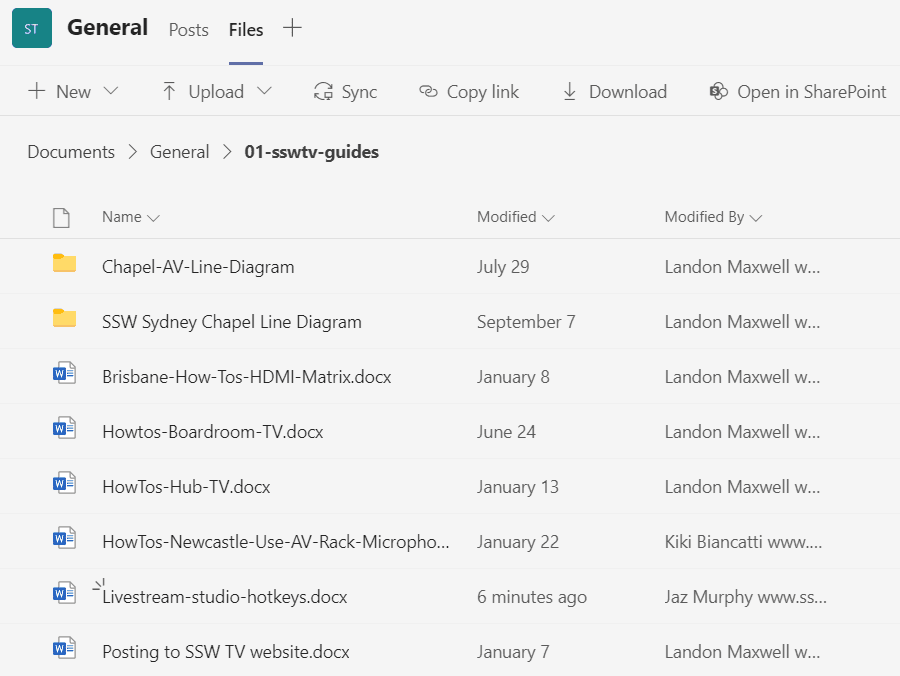Open in SharePoint via toolbar icon
The image size is (900, 676).
[x=718, y=92]
